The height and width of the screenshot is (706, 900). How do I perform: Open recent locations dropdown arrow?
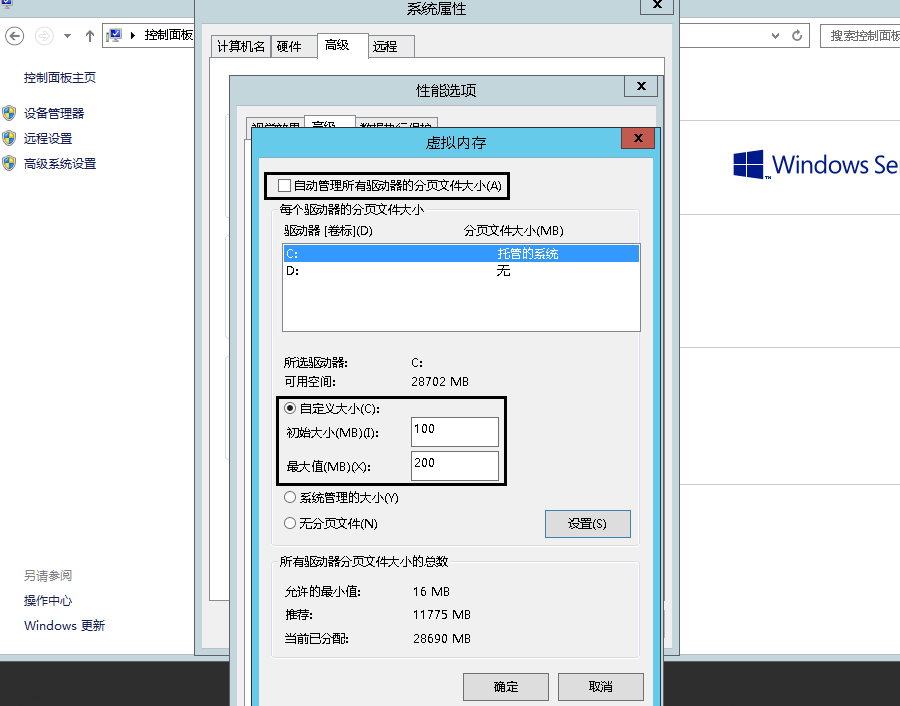67,36
